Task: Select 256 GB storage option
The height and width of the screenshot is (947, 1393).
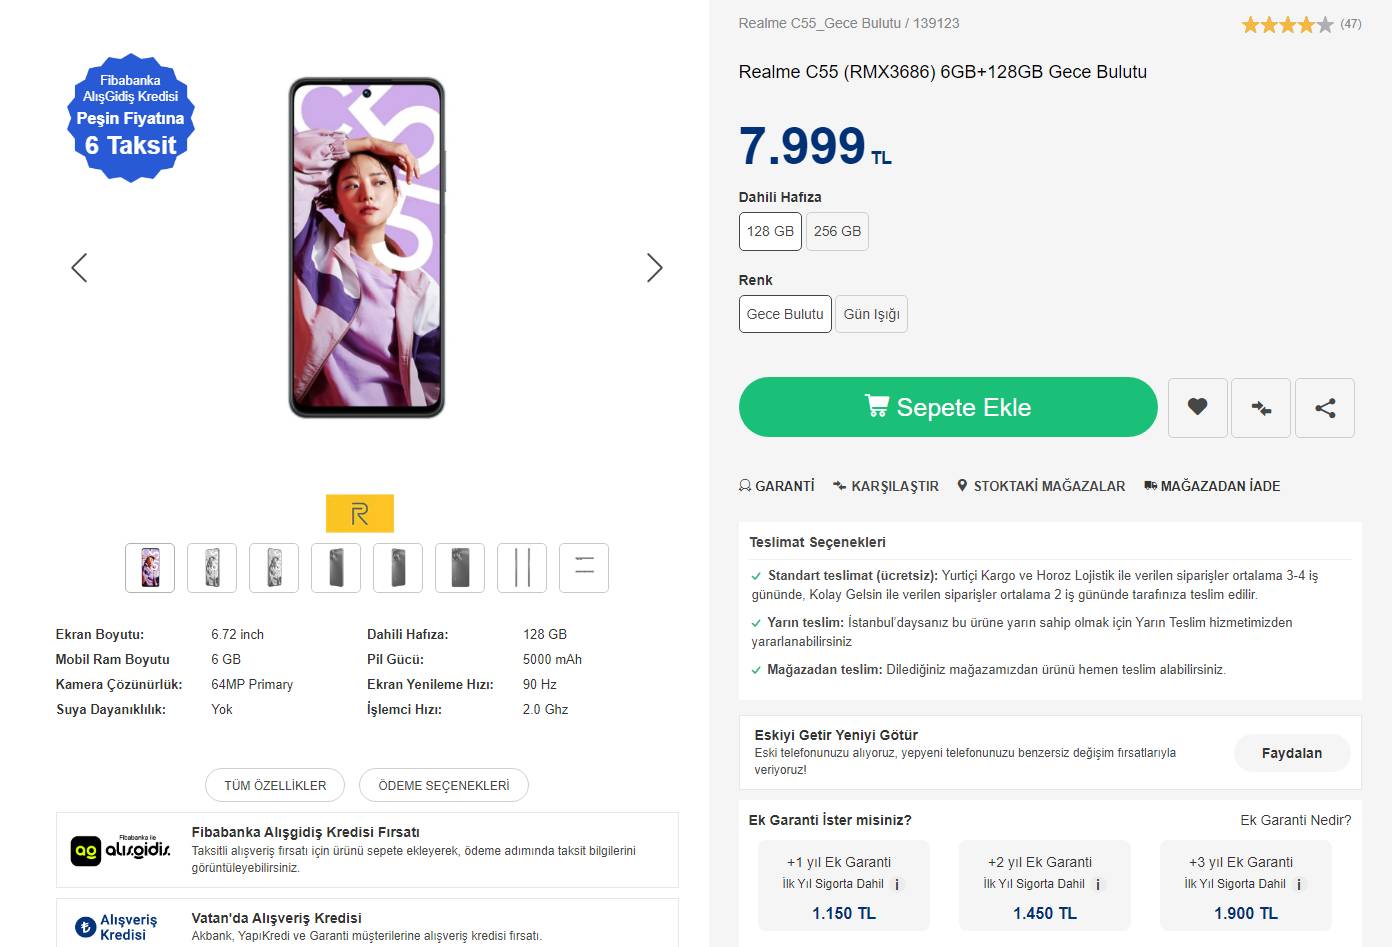Action: pos(837,231)
